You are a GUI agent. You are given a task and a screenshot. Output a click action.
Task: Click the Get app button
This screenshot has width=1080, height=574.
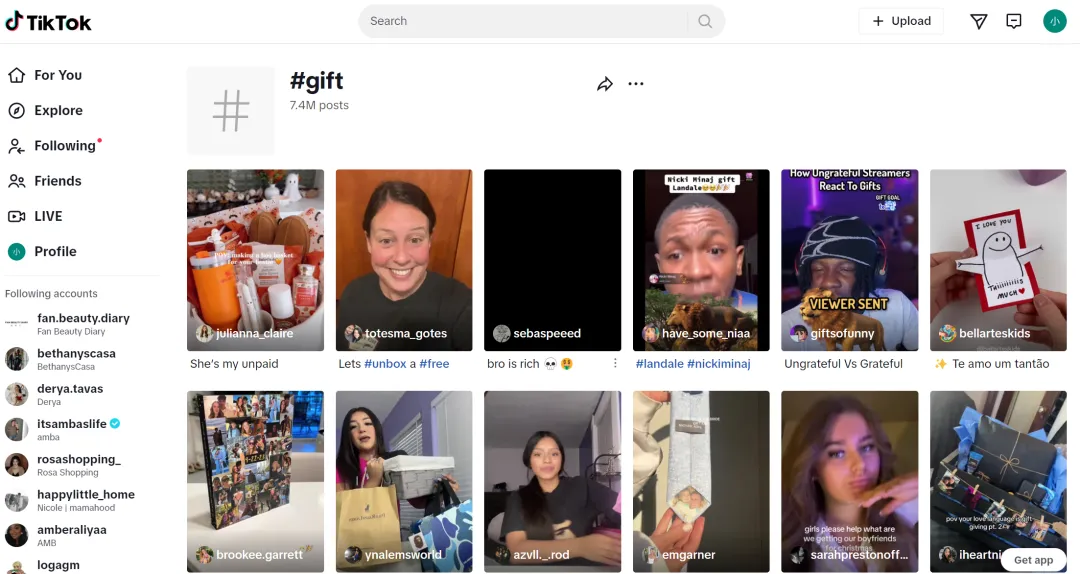[x=1033, y=560]
